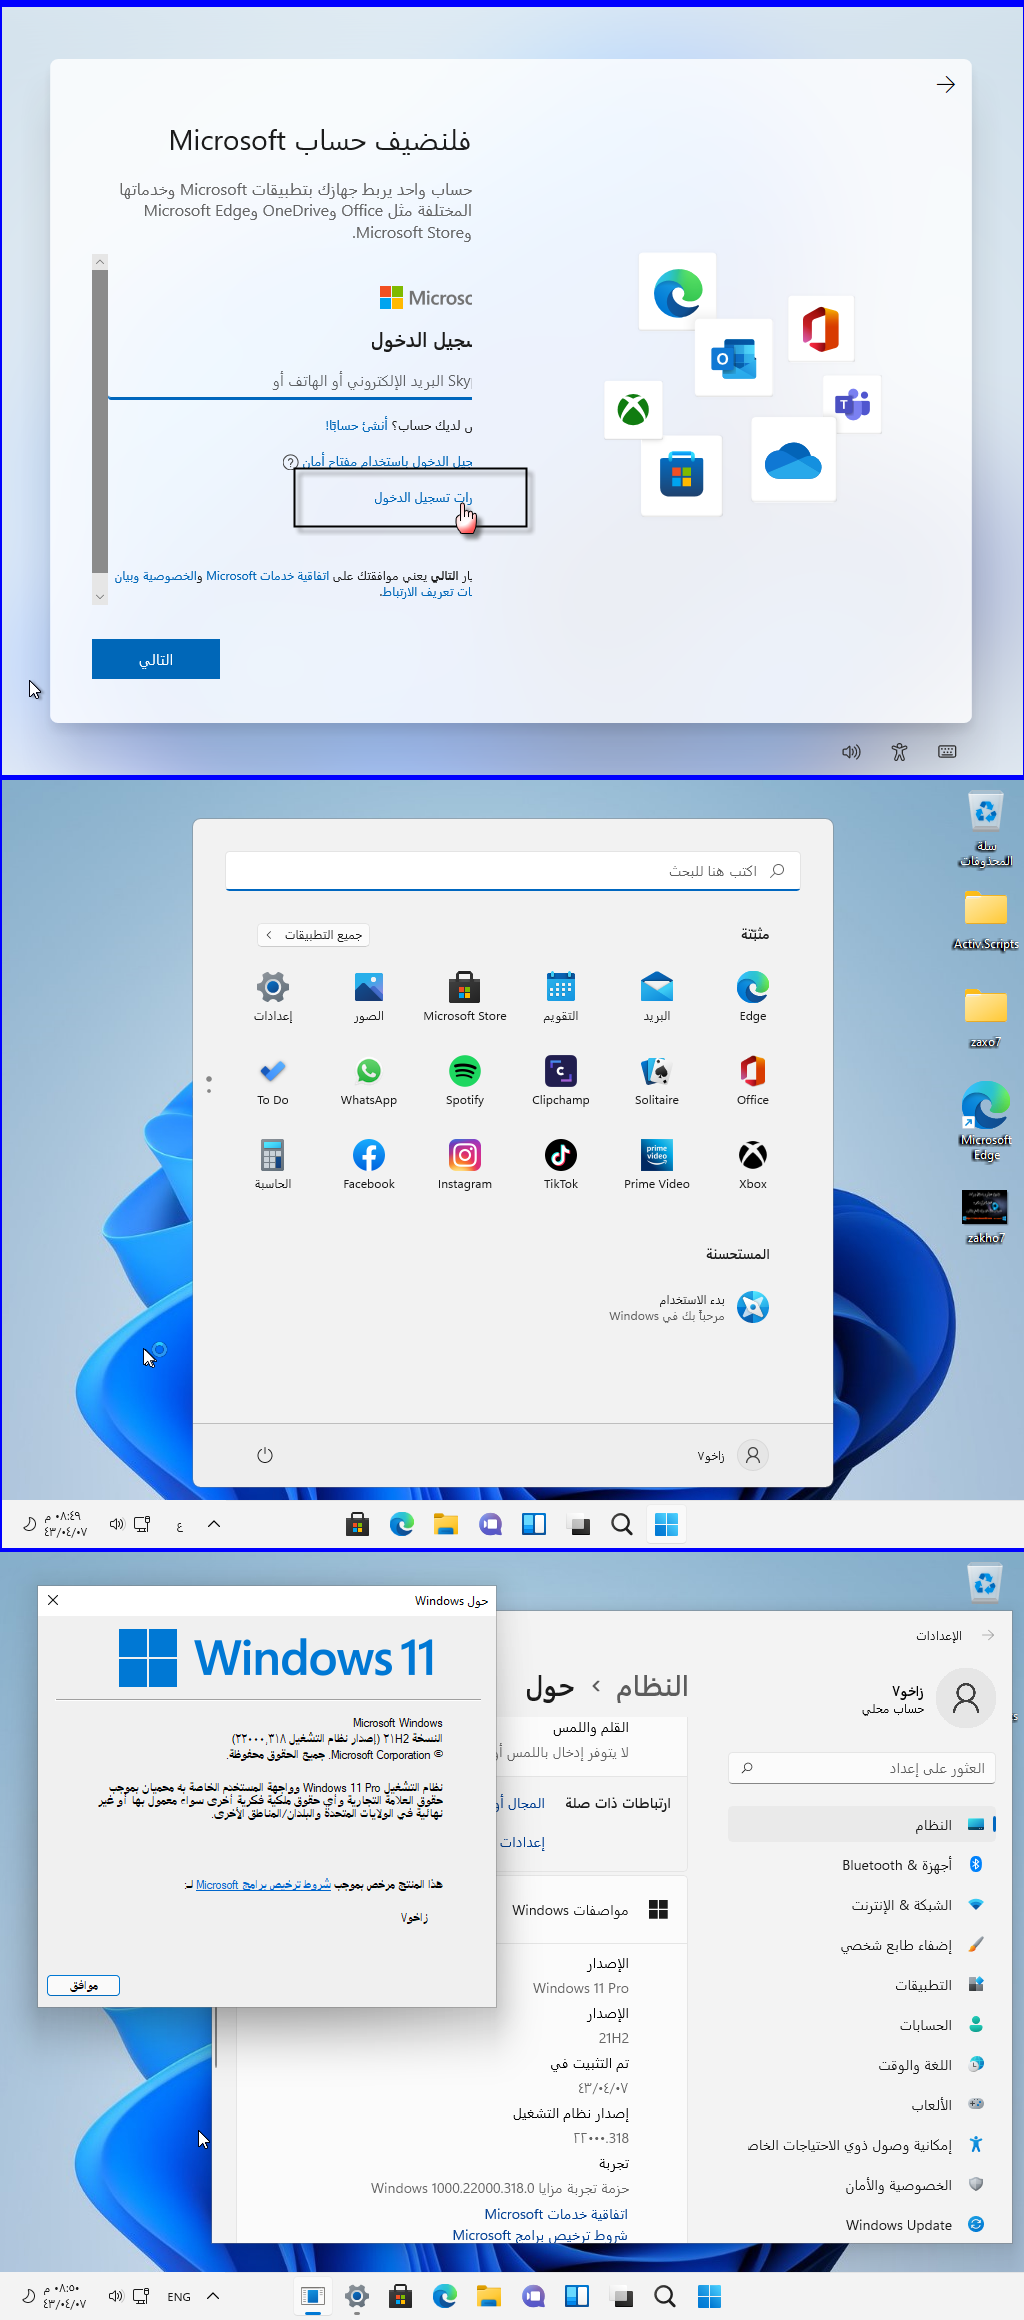
Task: Open the accessibility icon on the setup screen
Action: tap(899, 752)
